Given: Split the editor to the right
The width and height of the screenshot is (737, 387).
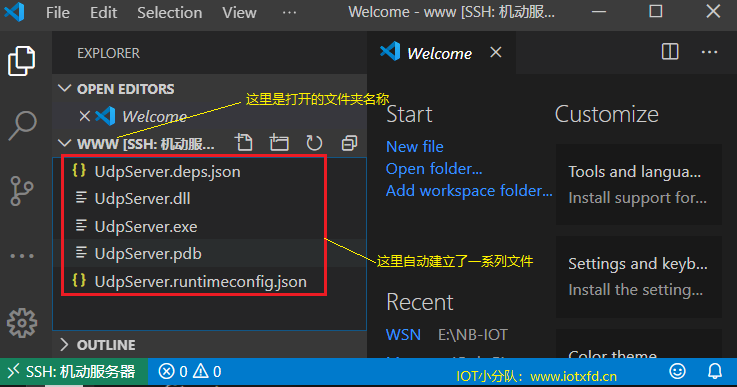Looking at the screenshot, I should pos(670,52).
